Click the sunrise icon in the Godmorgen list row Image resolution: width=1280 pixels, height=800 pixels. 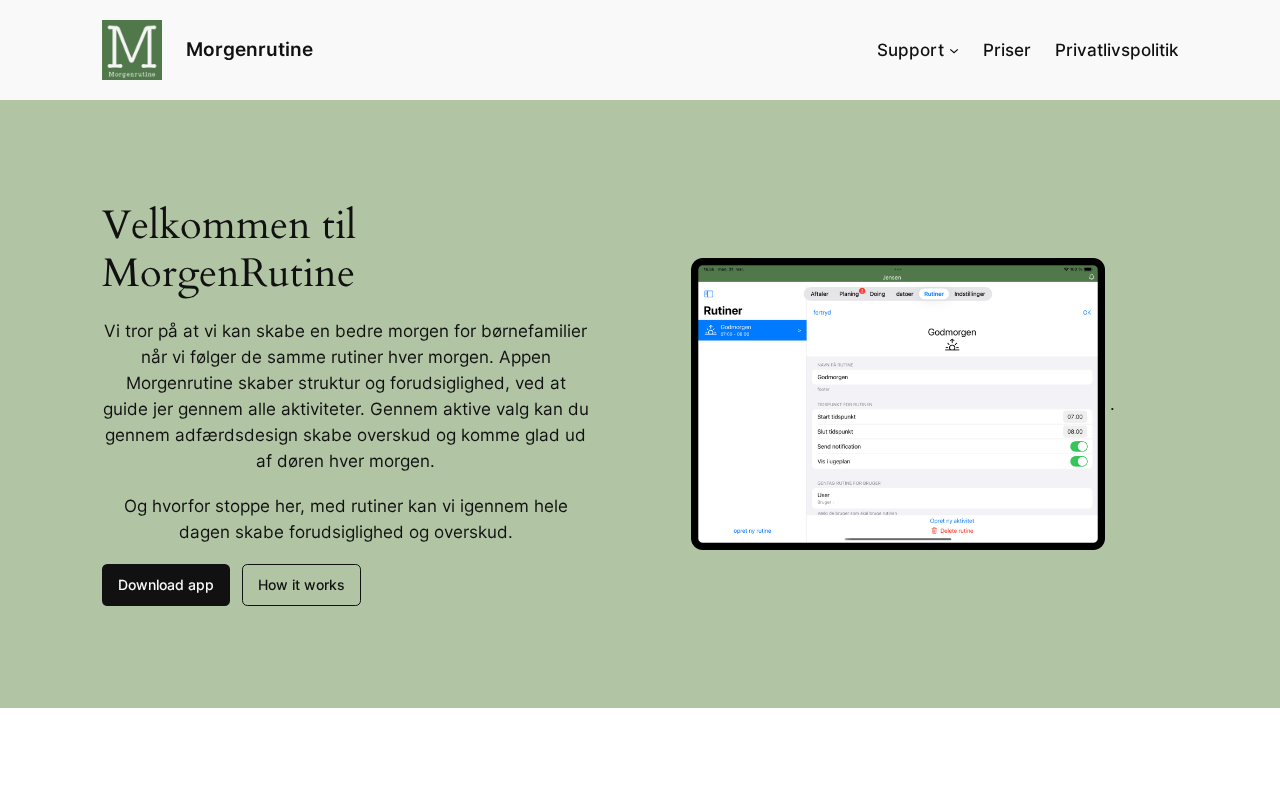coord(711,330)
